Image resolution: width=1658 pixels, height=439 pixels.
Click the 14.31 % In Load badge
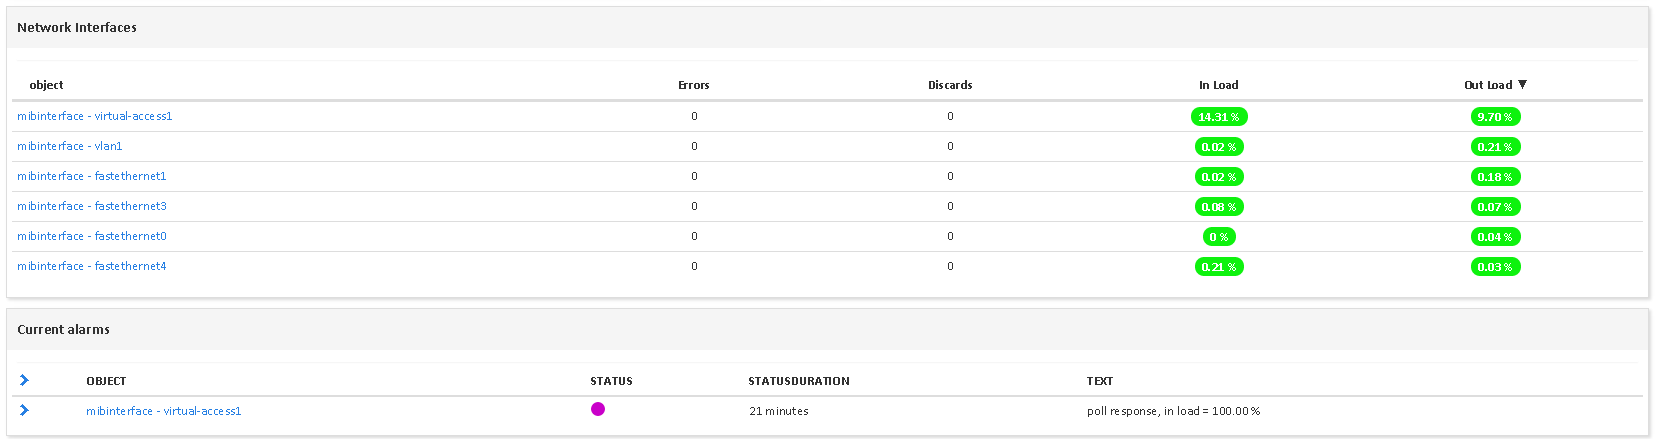click(1219, 117)
